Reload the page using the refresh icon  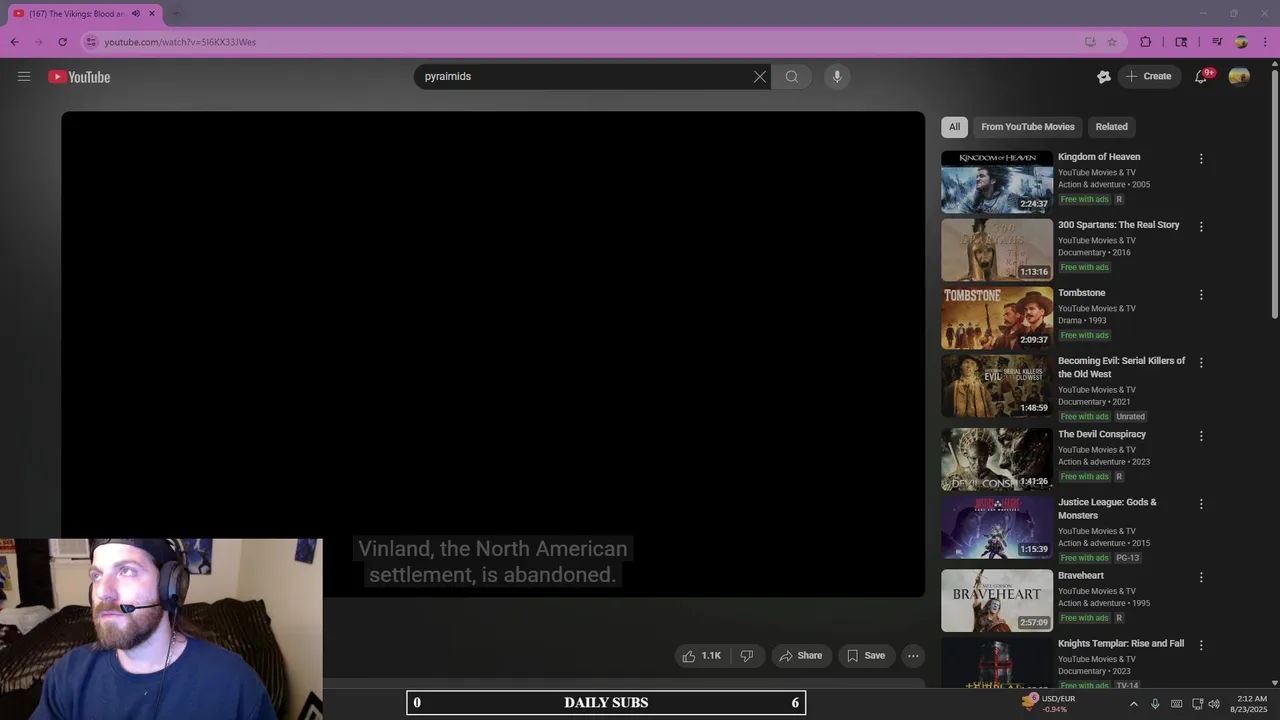tap(62, 42)
